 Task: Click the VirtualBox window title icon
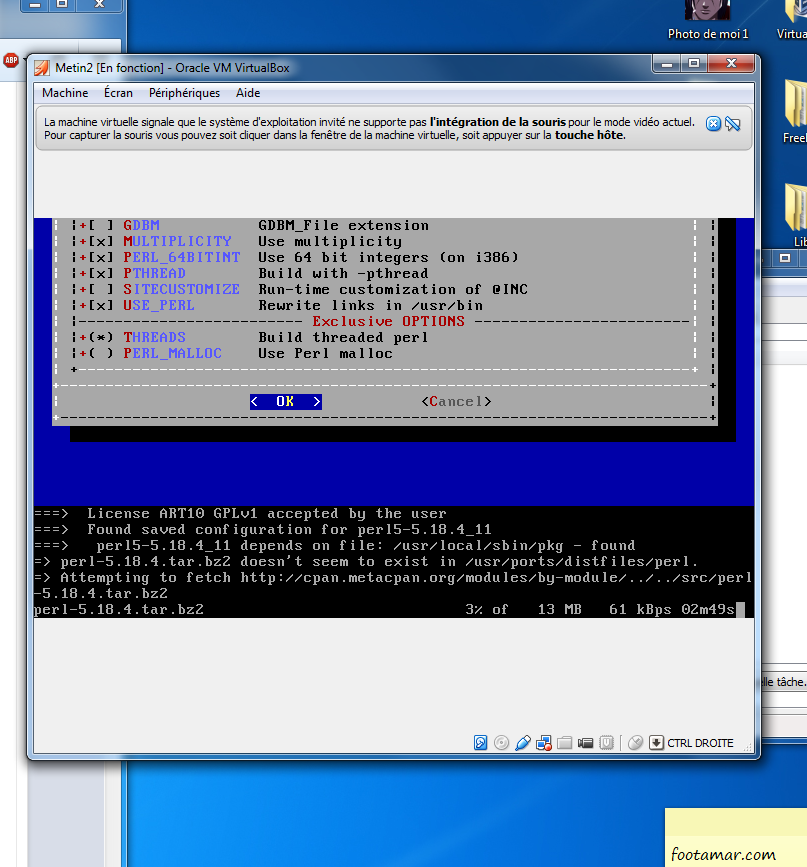pos(42,67)
